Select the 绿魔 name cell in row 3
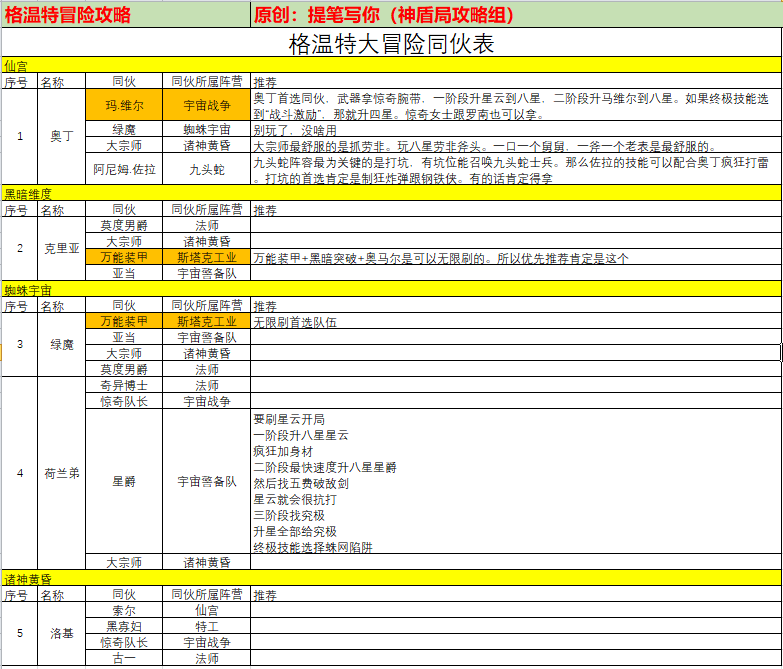 (61, 344)
